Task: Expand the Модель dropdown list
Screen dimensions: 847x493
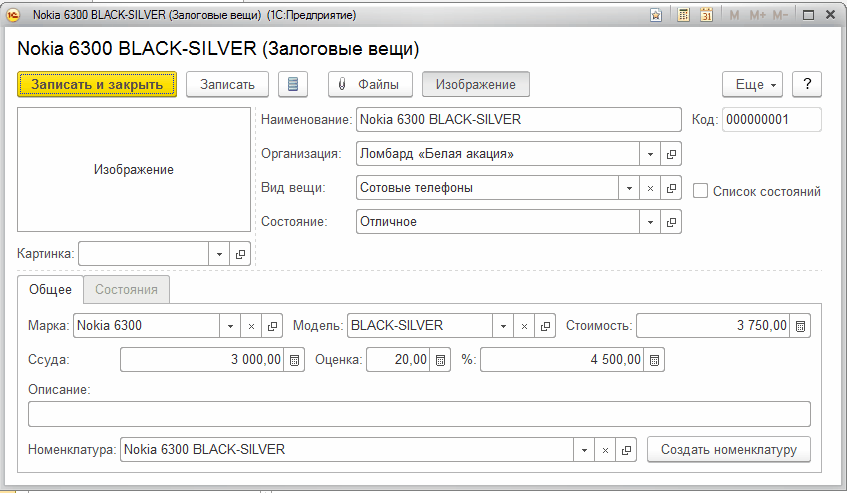Action: [503, 326]
